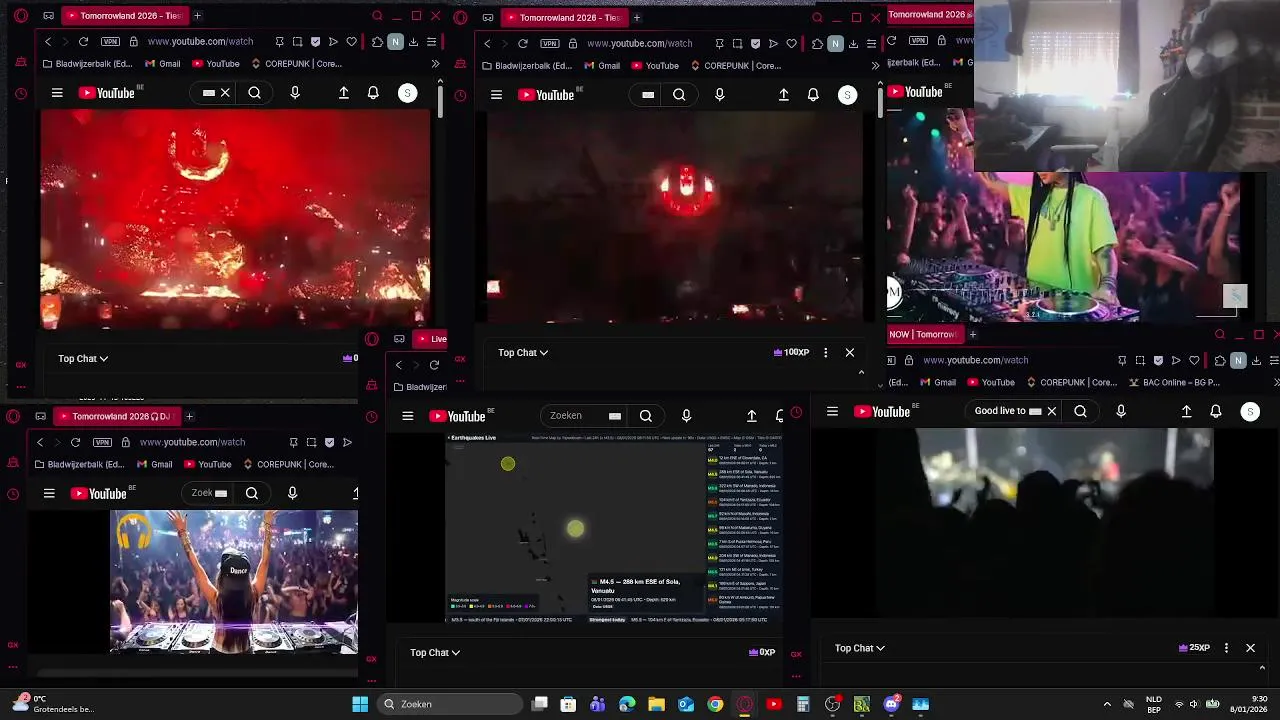Expand Top Chat dropdown in earthquake window

[x=435, y=653]
